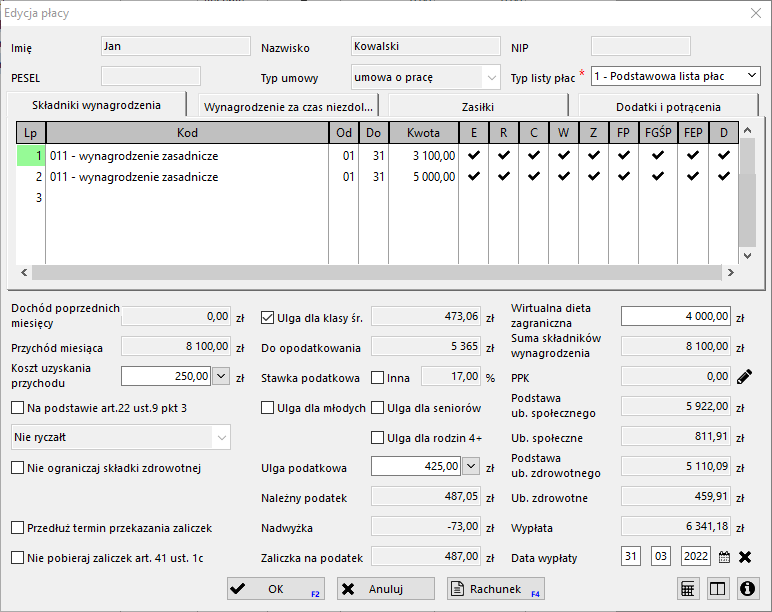This screenshot has height=612, width=772.
Task: Check Nie ograniczaj składki zdrowotnej
Action: pyautogui.click(x=18, y=468)
